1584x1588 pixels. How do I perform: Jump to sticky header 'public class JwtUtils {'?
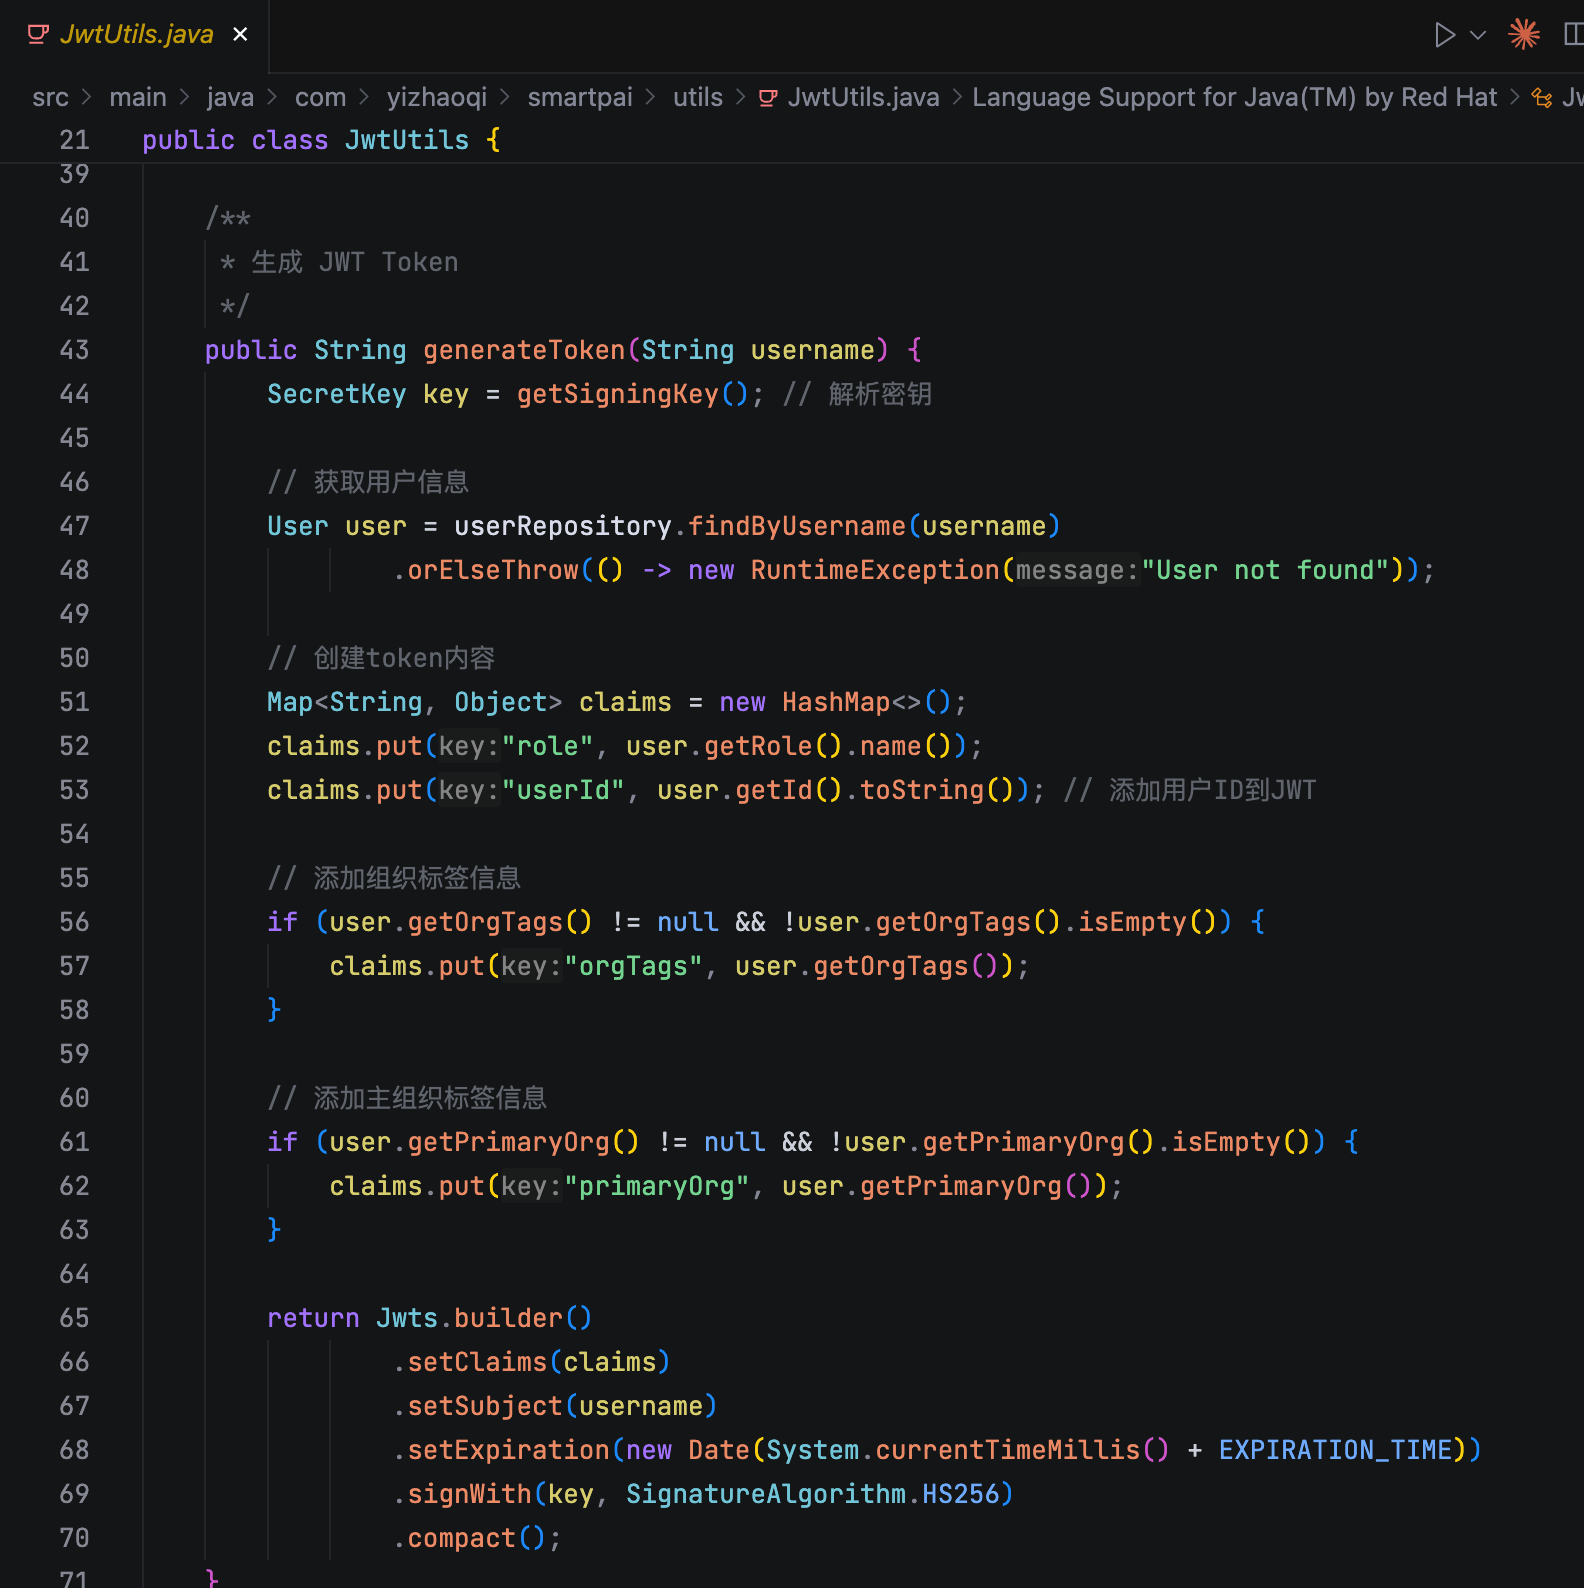tap(321, 140)
